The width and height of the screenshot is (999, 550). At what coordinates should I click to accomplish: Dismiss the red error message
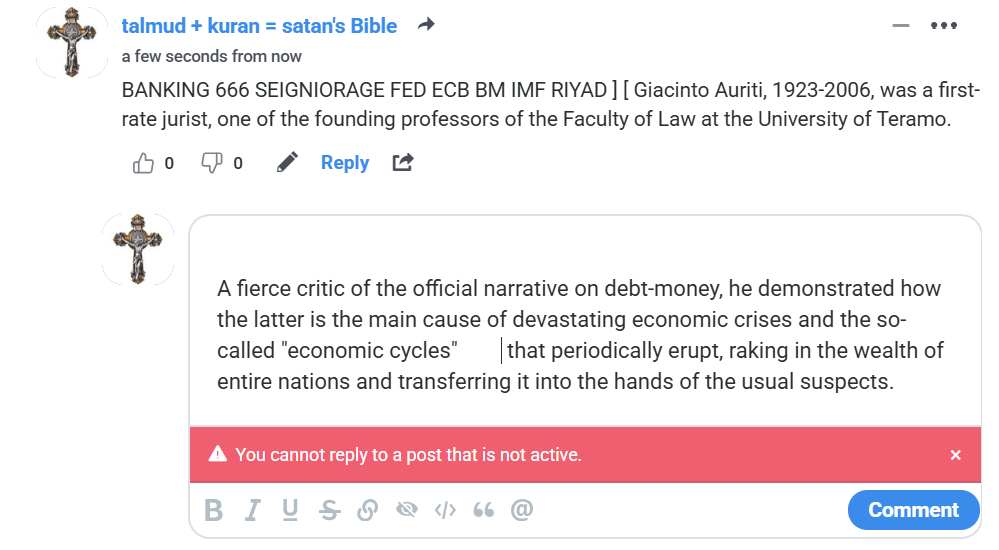click(955, 455)
